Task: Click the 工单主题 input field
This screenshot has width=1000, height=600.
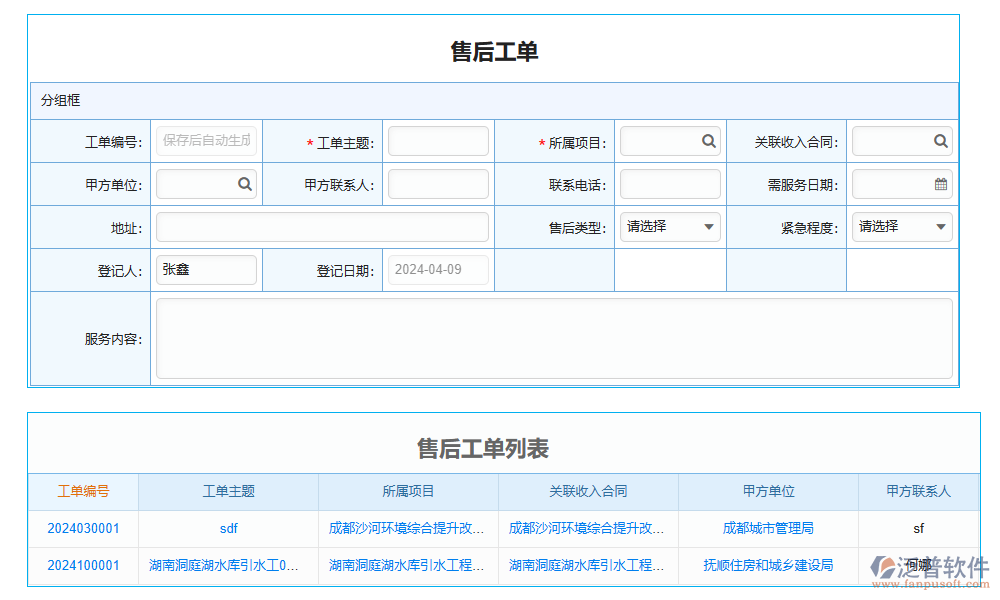Action: click(x=437, y=140)
